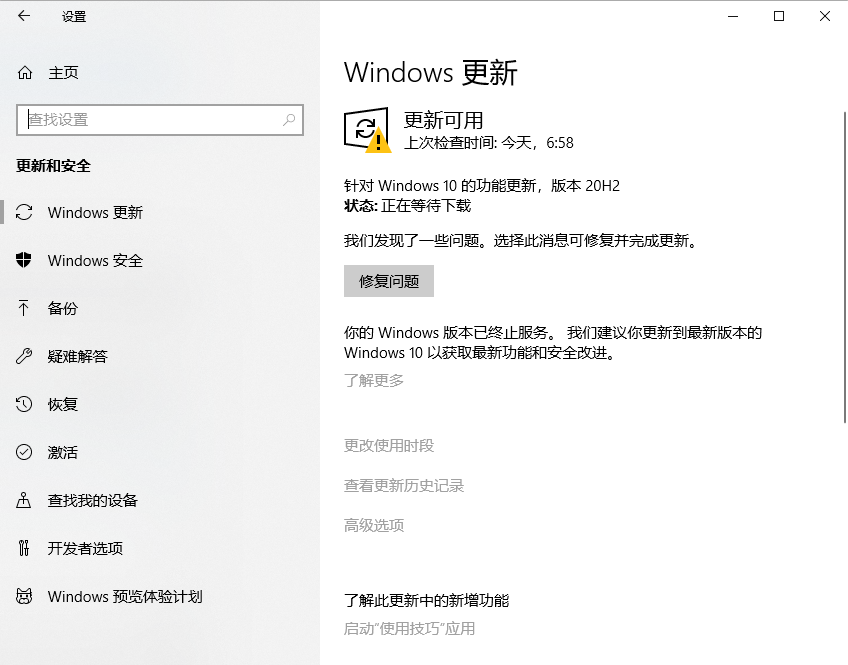The width and height of the screenshot is (848, 665).
Task: Click the 激活 checkmark circle icon
Action: click(x=24, y=452)
